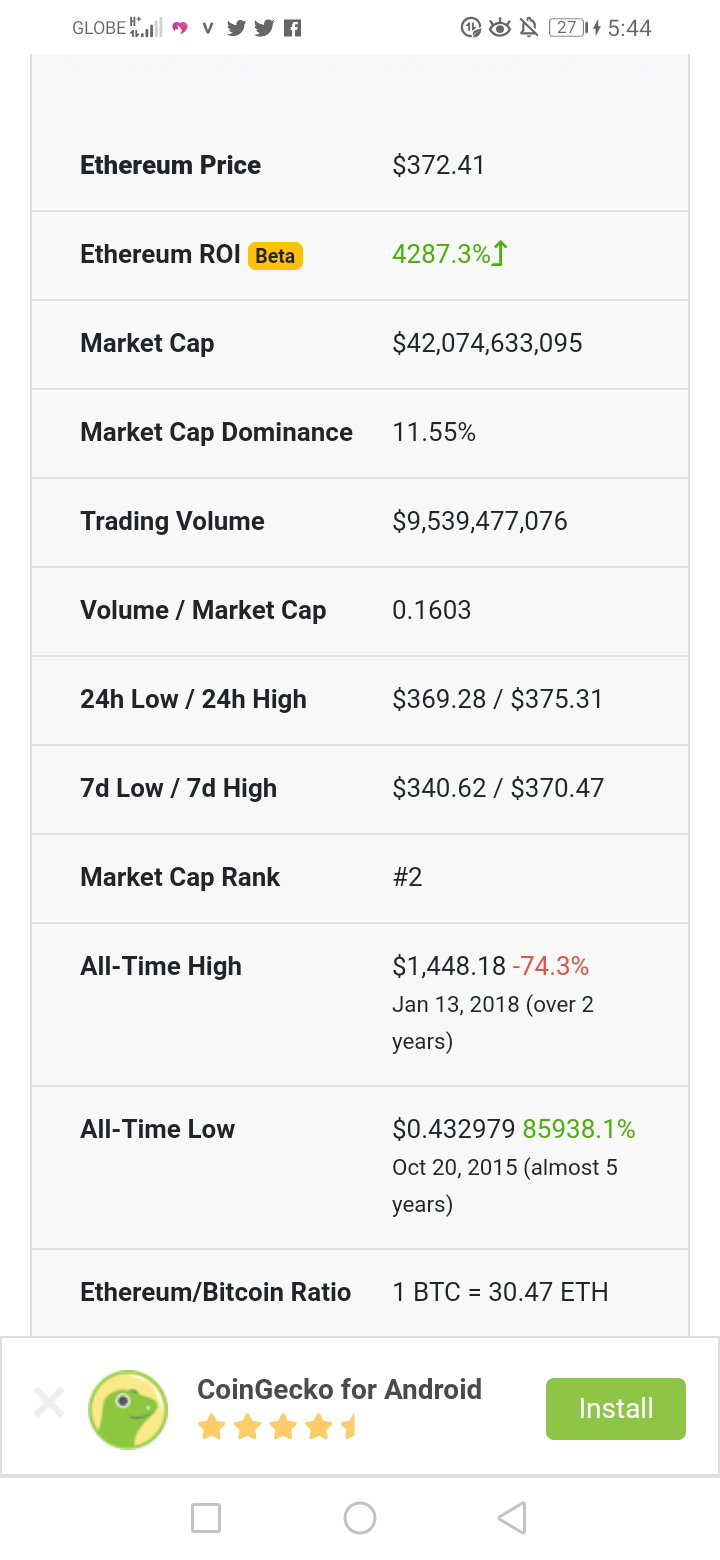Screen dimensions: 720x1560
Task: Tap the All-Time High -74.3% change
Action: coord(550,966)
